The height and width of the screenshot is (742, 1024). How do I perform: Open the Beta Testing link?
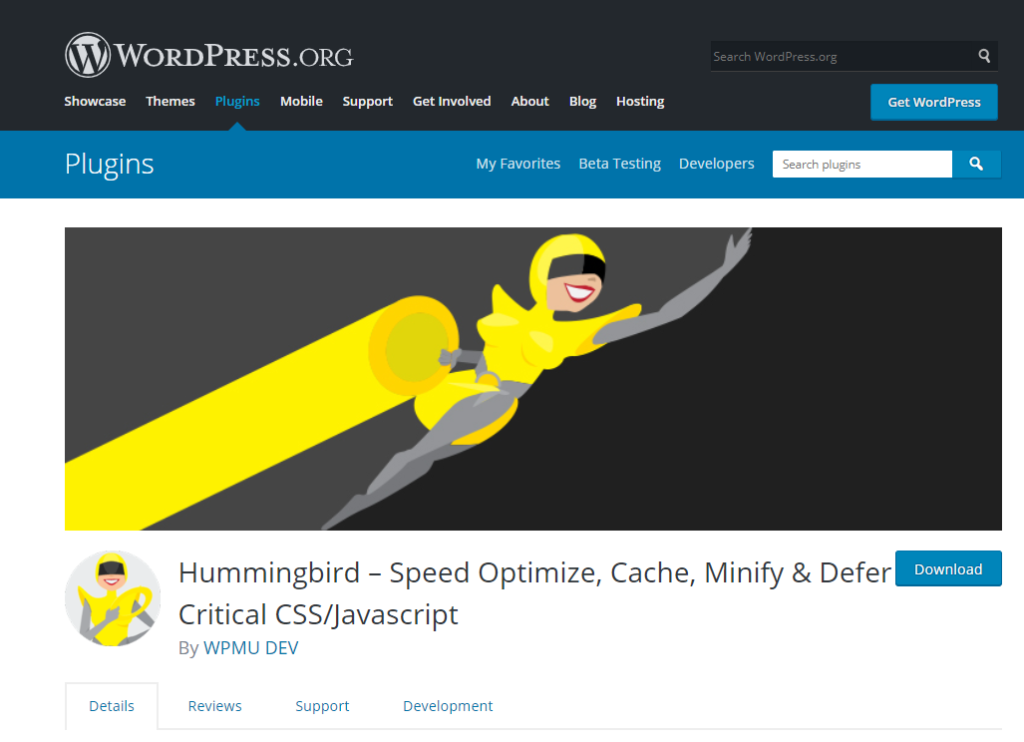click(620, 164)
